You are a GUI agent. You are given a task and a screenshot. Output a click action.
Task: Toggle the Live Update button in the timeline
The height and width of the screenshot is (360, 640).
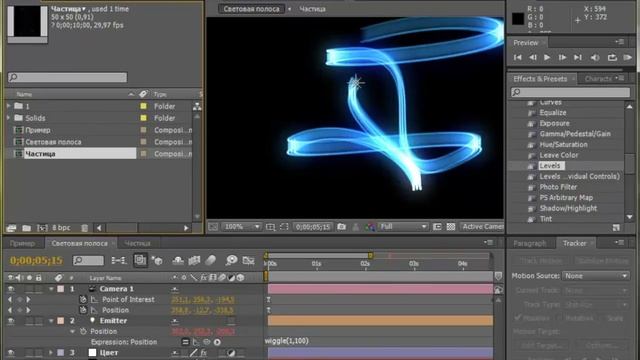140,260
